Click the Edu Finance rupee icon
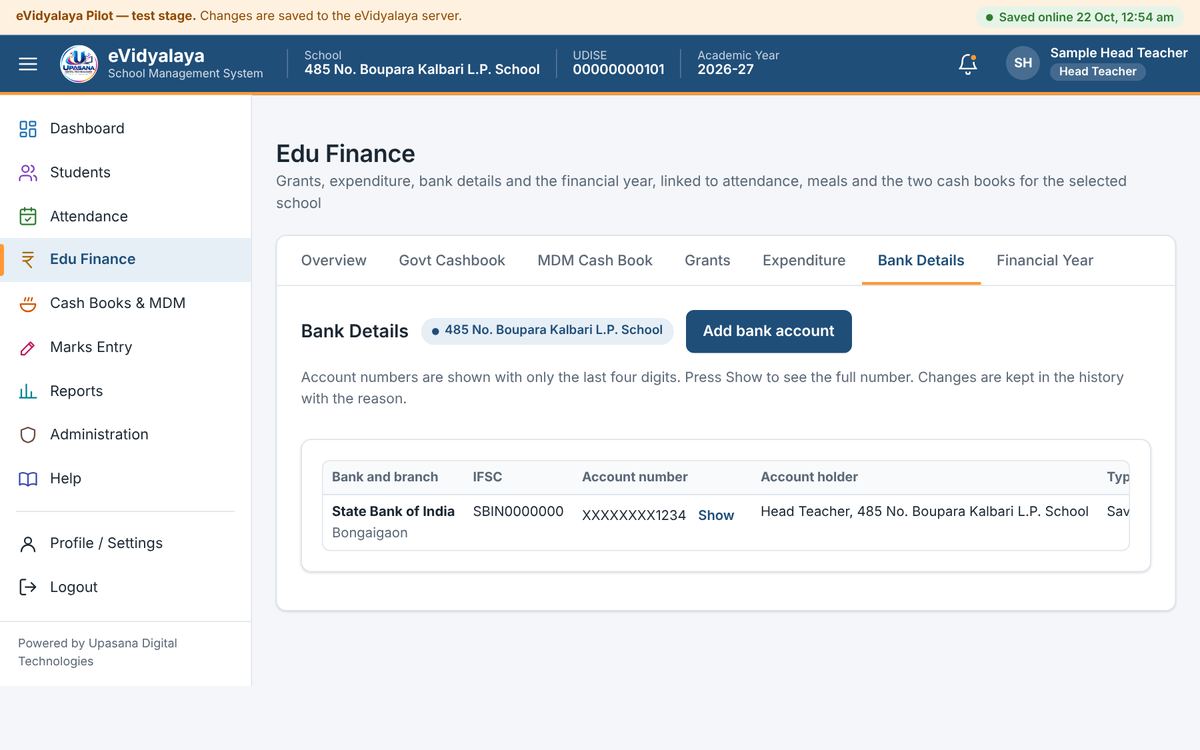1200x750 pixels. (x=28, y=259)
